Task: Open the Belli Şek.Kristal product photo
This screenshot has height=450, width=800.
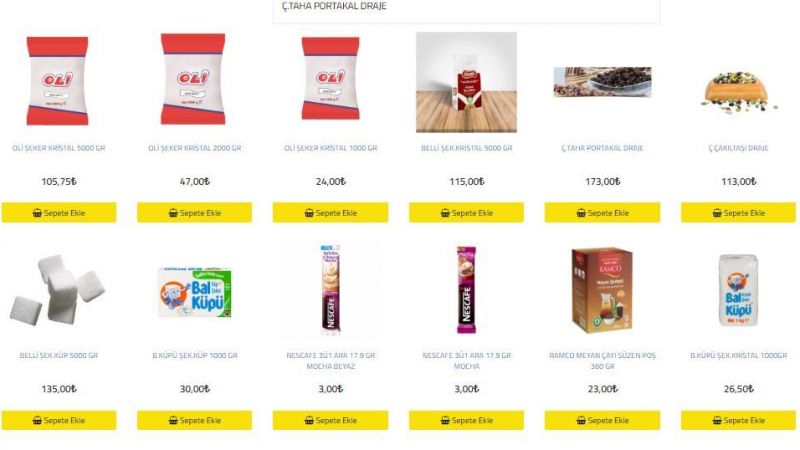Action: [x=466, y=82]
